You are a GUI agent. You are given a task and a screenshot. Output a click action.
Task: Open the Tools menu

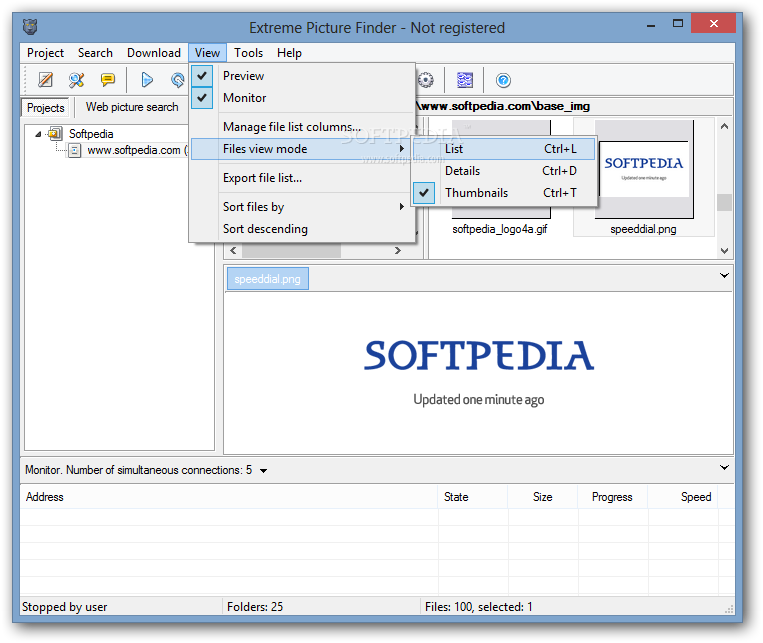[x=248, y=53]
